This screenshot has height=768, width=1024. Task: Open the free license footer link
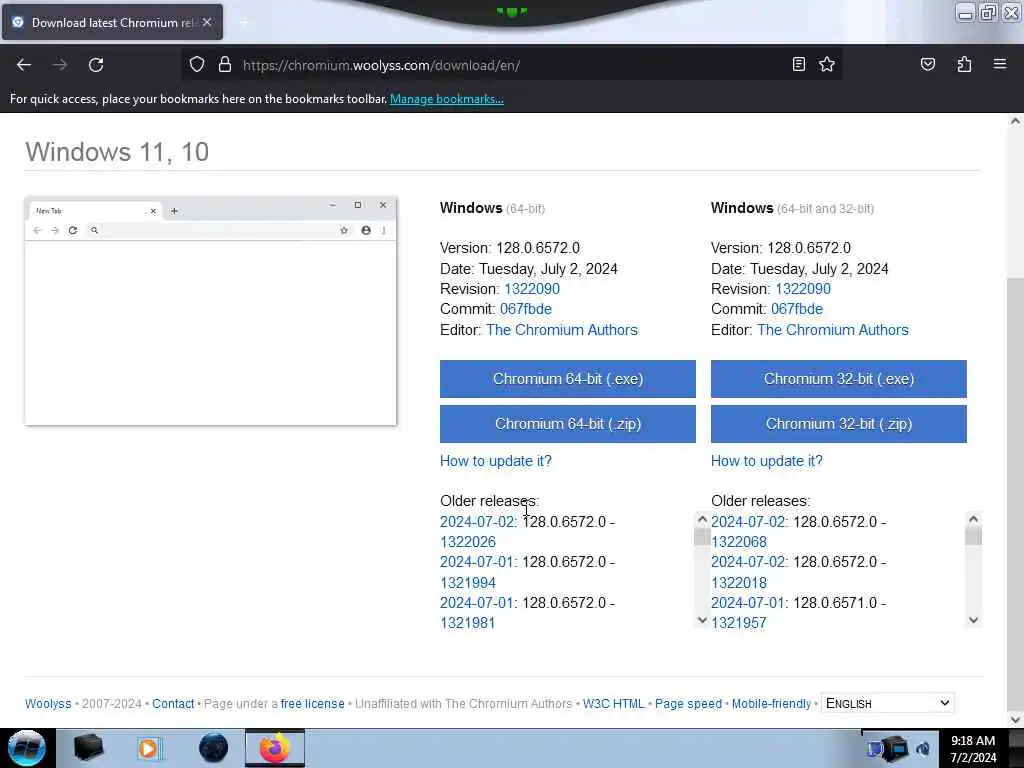[312, 704]
